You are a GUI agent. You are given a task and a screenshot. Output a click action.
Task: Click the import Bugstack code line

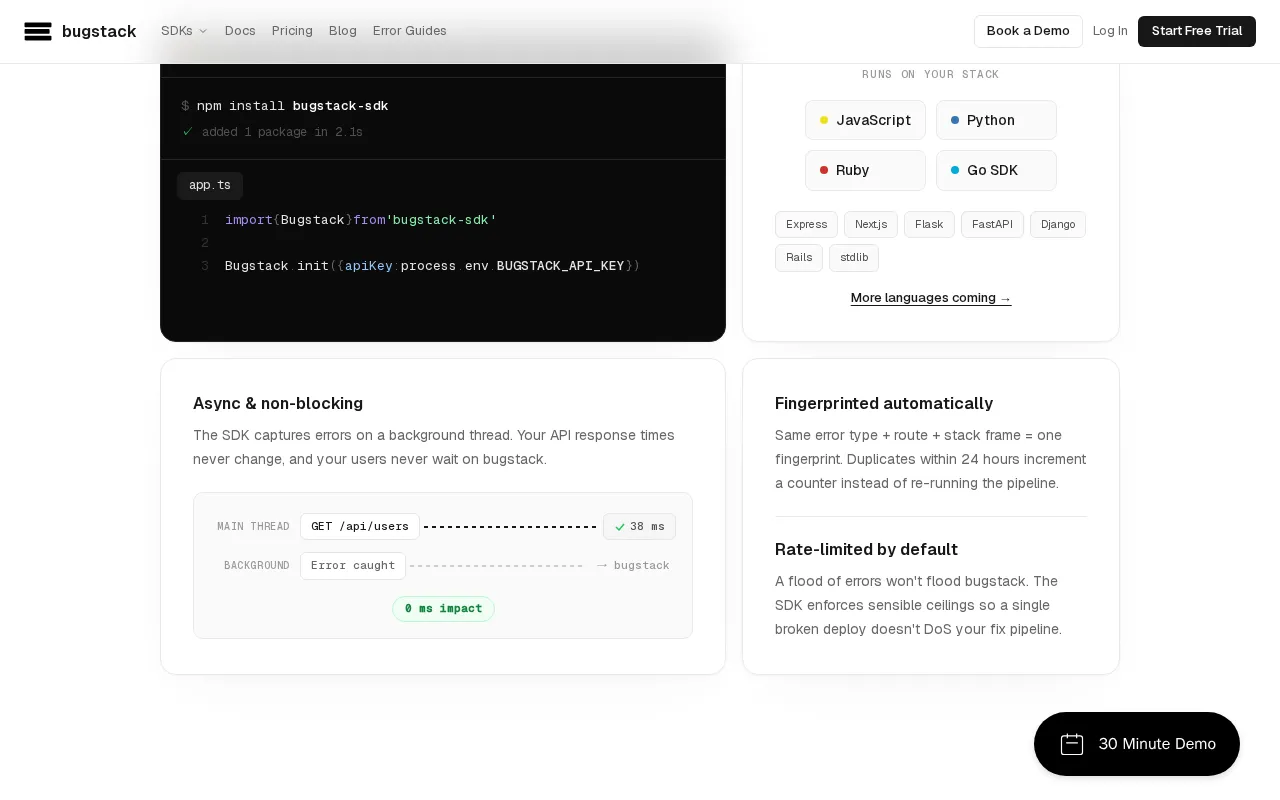361,220
